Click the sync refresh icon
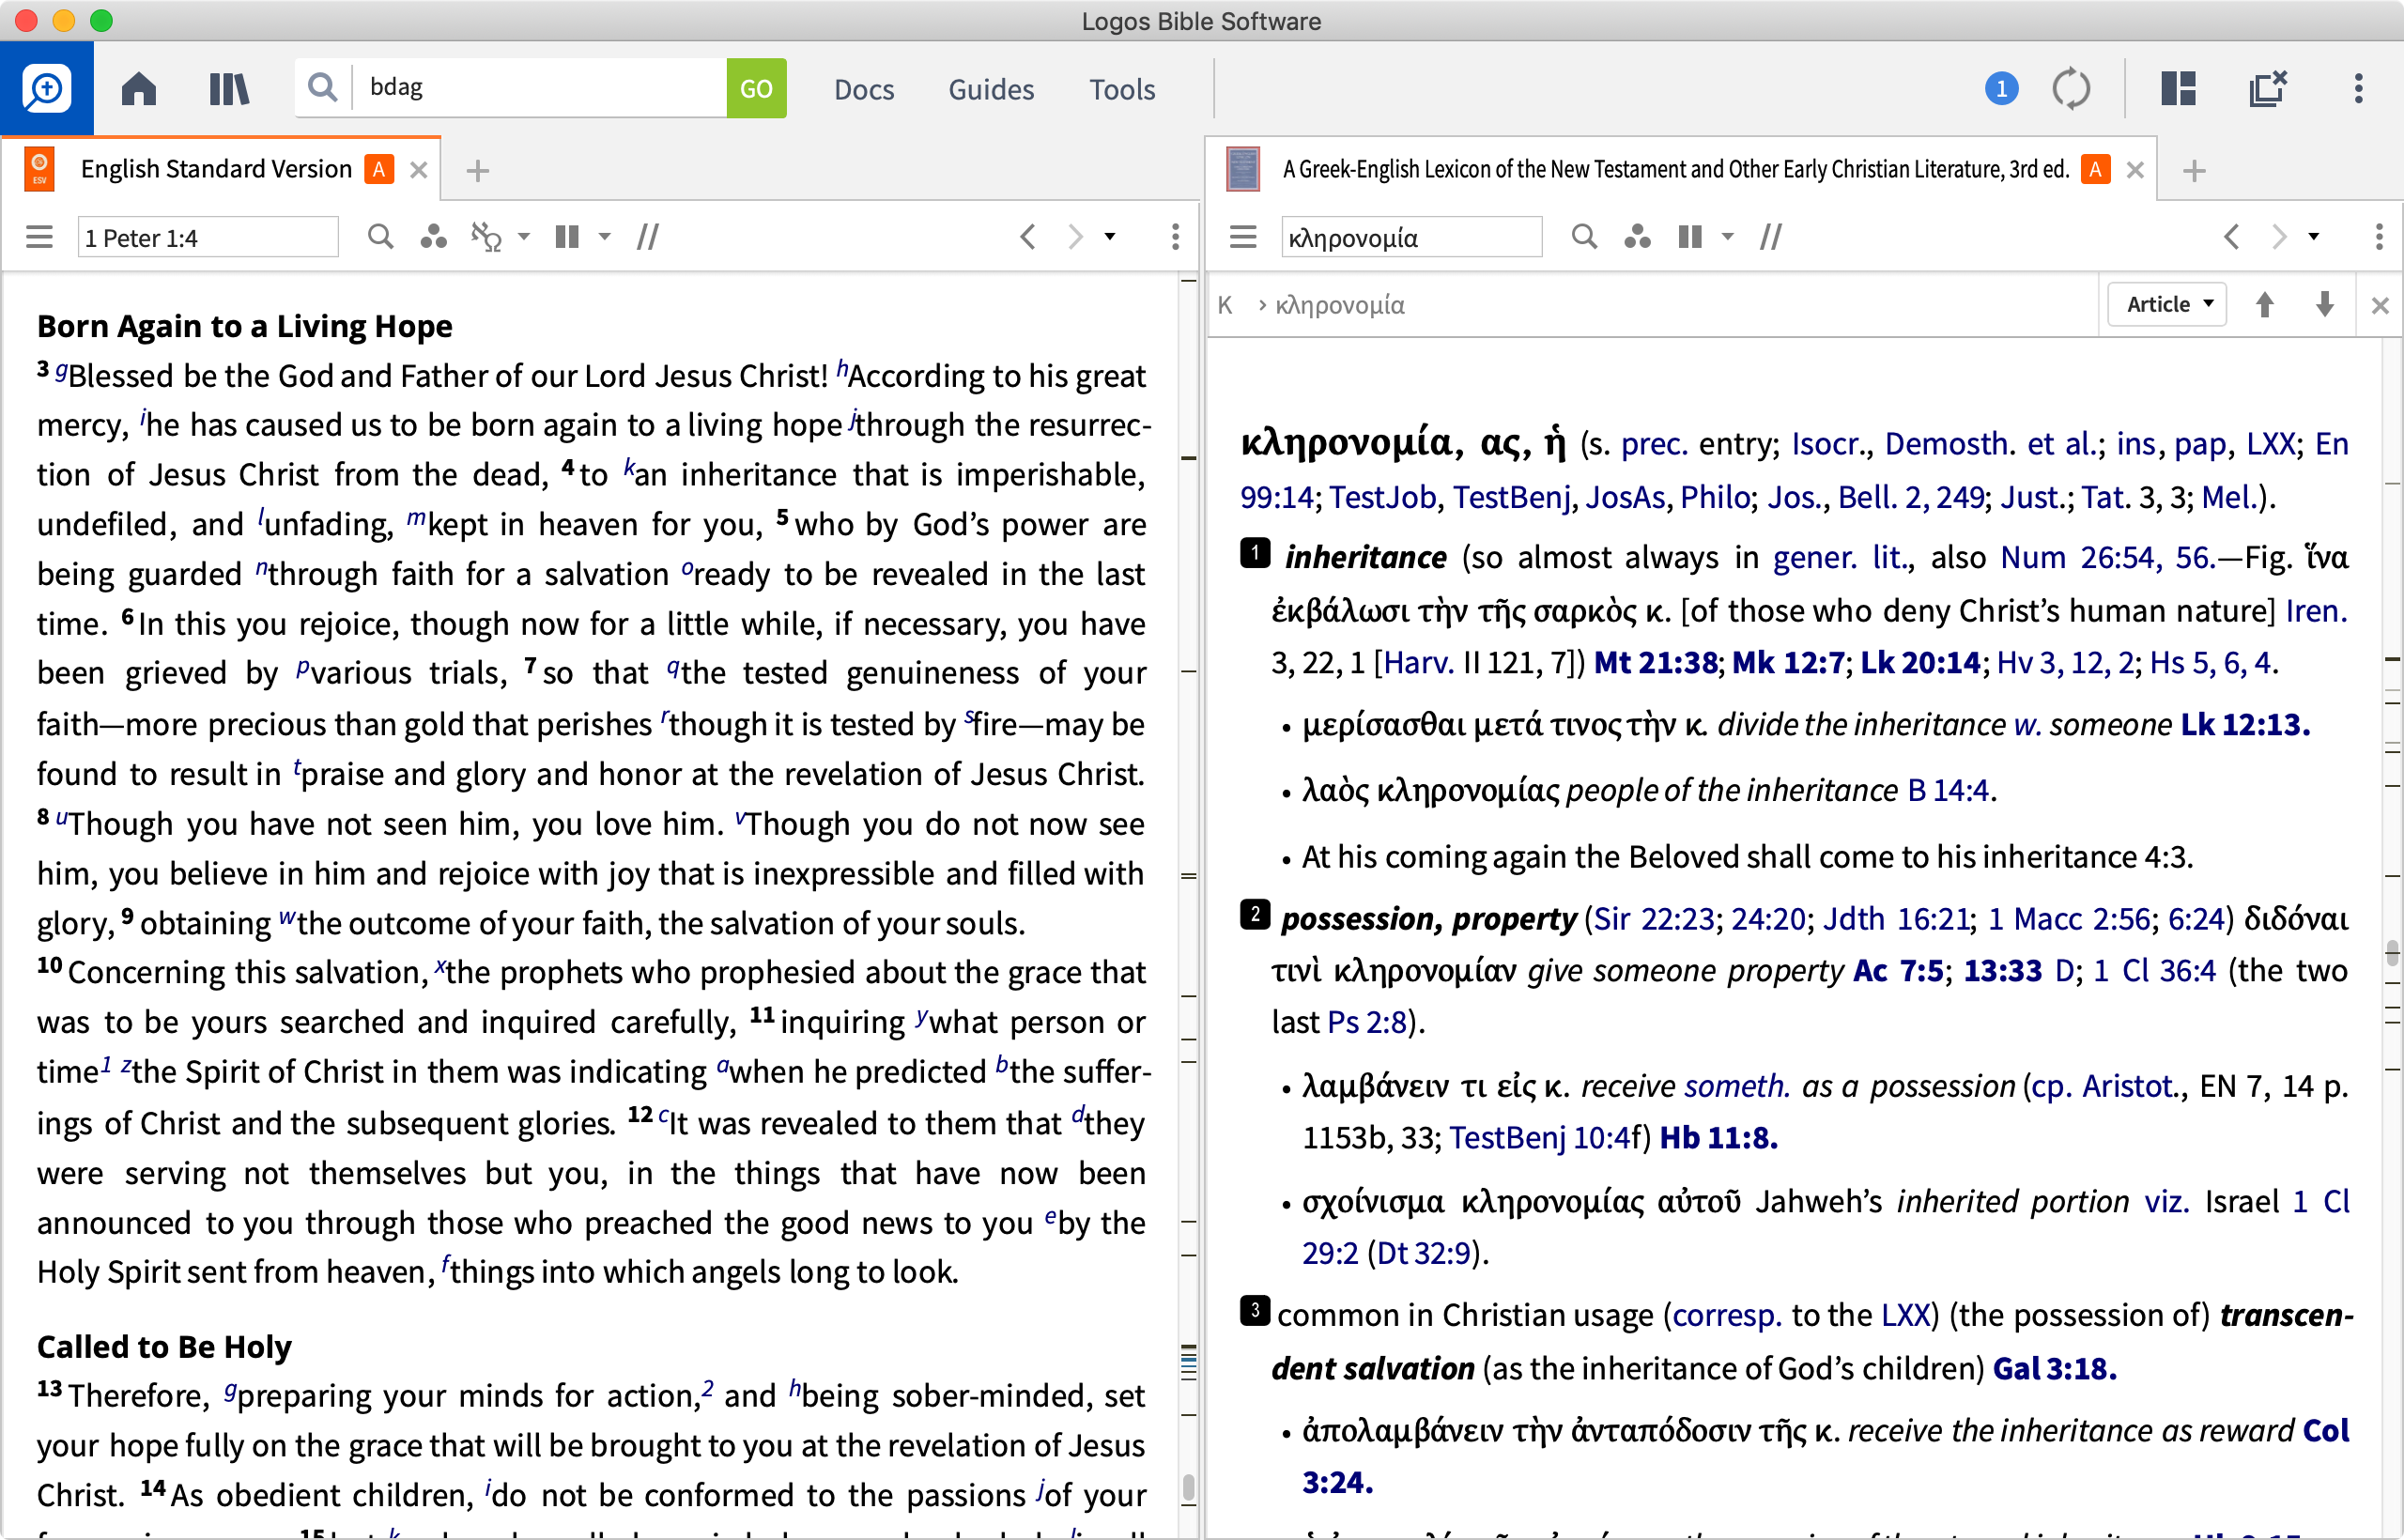Image resolution: width=2404 pixels, height=1540 pixels. [x=2071, y=89]
